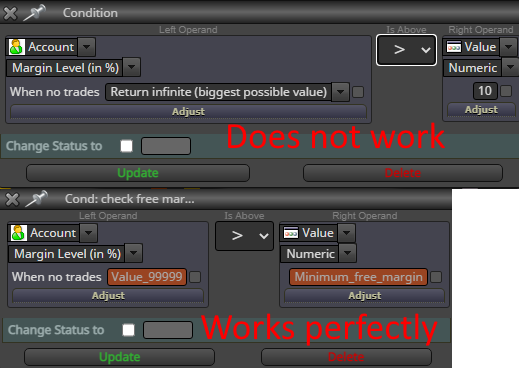Click Adjust under Left Operand in lower panel
Screen dimensions: 519x368
pos(108,296)
